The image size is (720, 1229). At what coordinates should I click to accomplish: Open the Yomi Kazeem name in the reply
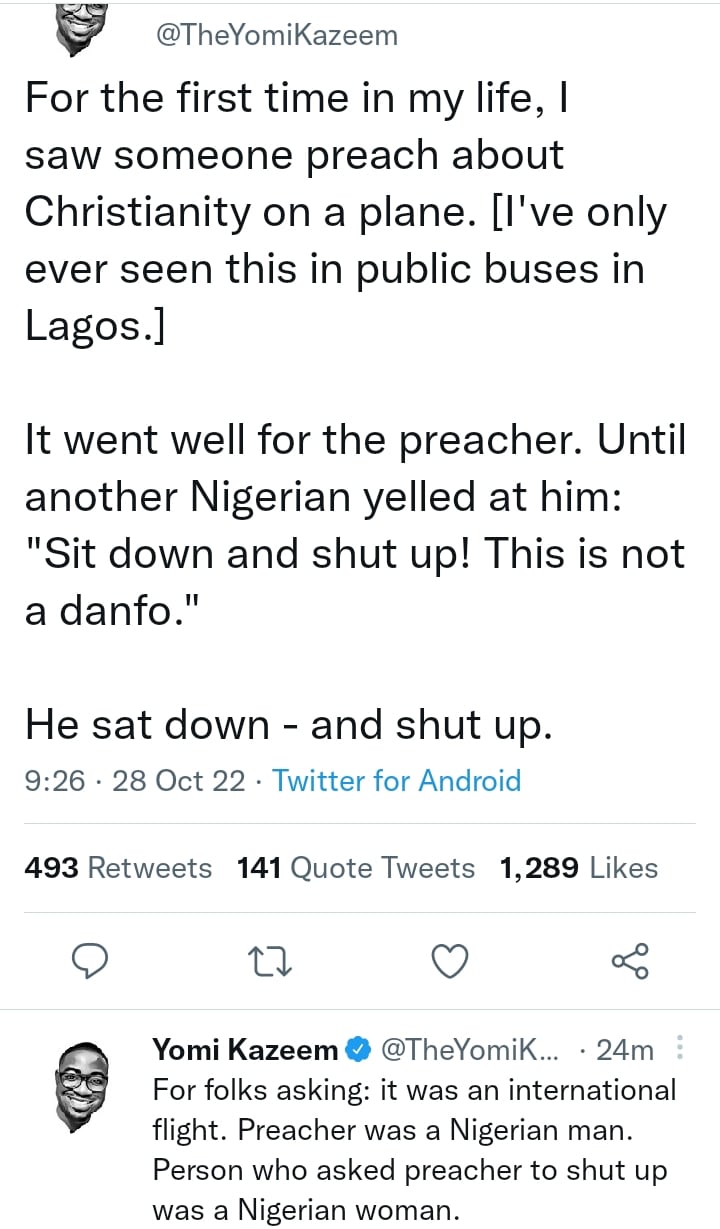coord(245,1049)
